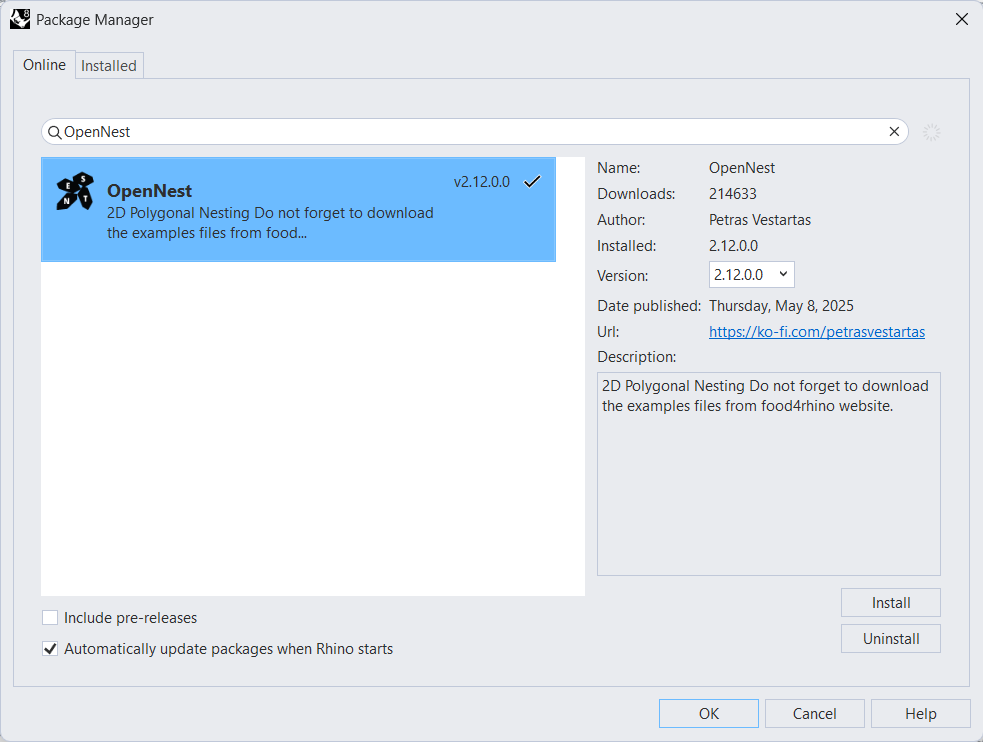Image resolution: width=983 pixels, height=742 pixels.
Task: Click the Uninstall button
Action: click(x=891, y=639)
